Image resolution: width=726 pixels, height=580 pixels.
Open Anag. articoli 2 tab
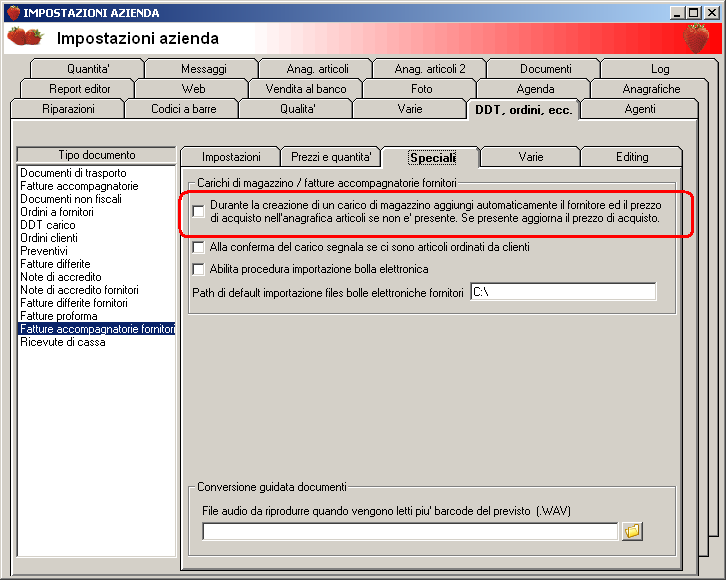[x=430, y=69]
